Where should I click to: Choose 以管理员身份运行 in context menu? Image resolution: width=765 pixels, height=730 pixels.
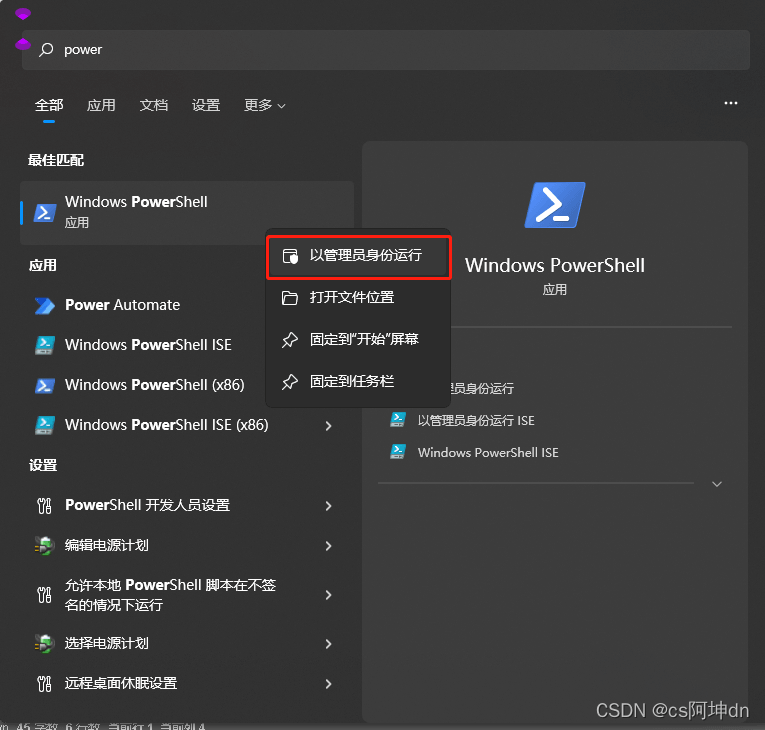pos(359,256)
